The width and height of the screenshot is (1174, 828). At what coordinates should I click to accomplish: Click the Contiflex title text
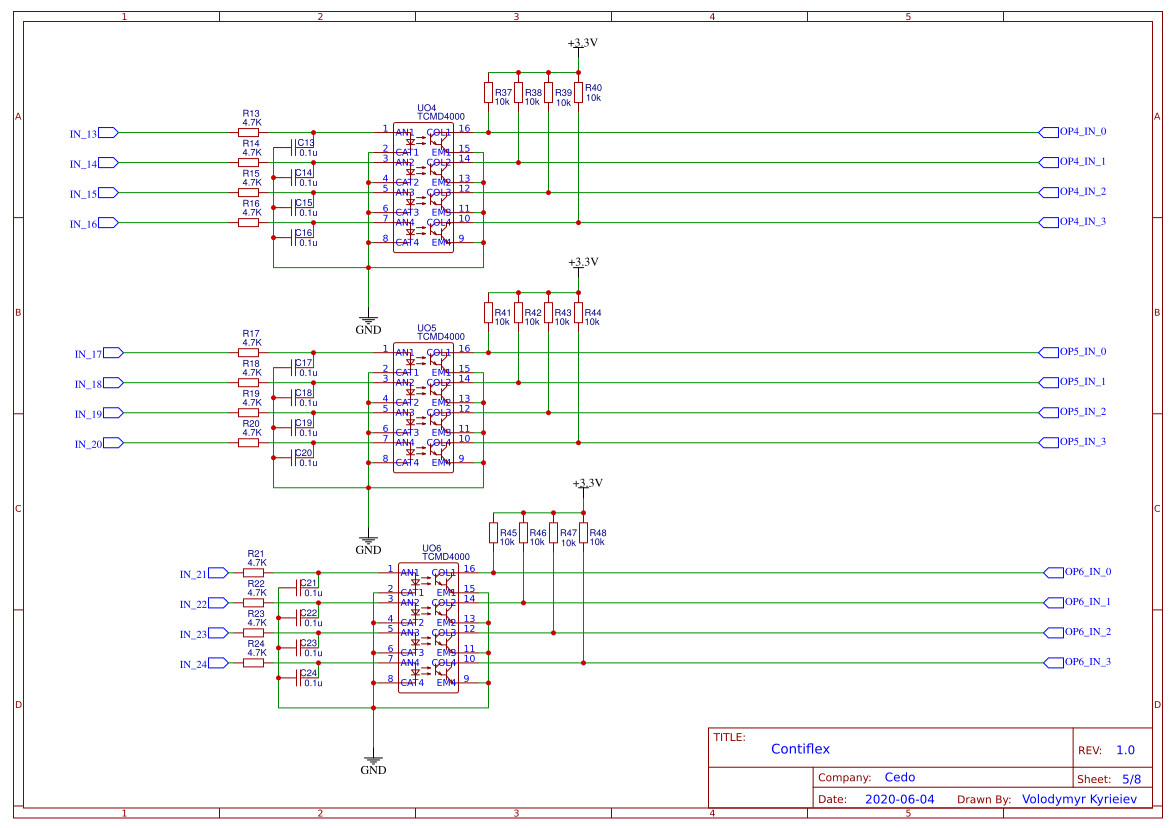click(800, 748)
